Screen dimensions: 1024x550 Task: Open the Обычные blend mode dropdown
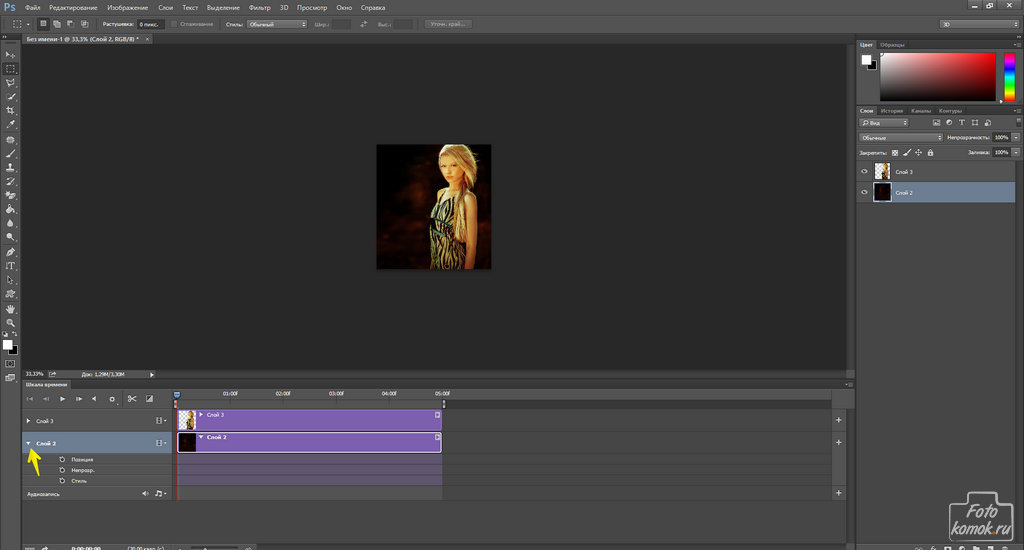(901, 137)
